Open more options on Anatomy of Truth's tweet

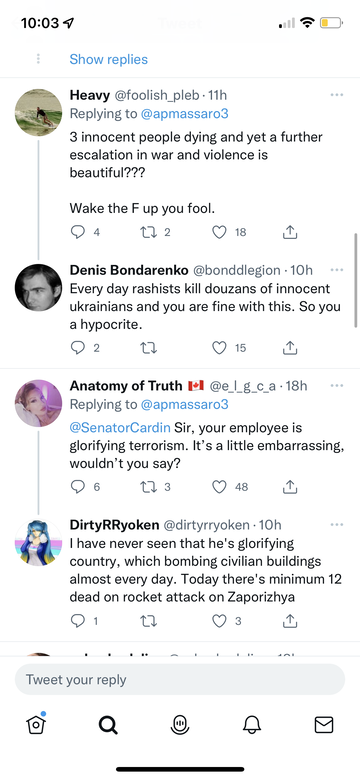[337, 386]
